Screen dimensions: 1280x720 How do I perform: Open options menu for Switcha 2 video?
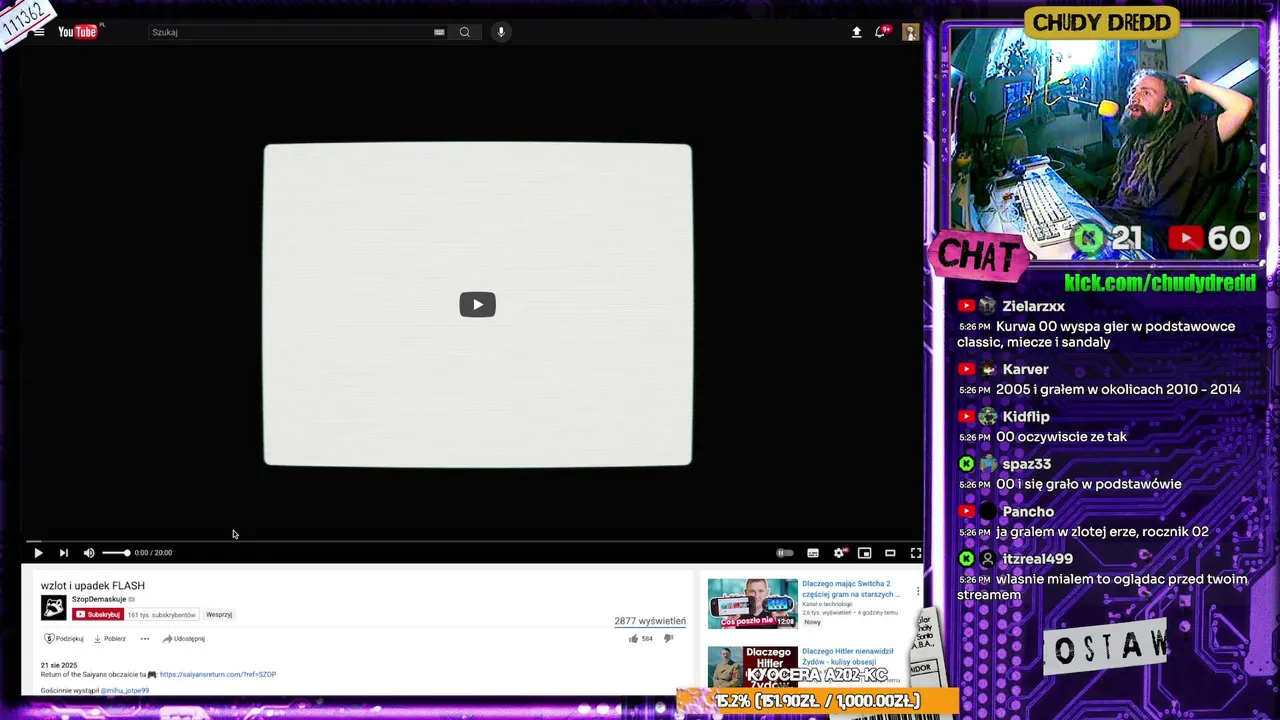(917, 590)
